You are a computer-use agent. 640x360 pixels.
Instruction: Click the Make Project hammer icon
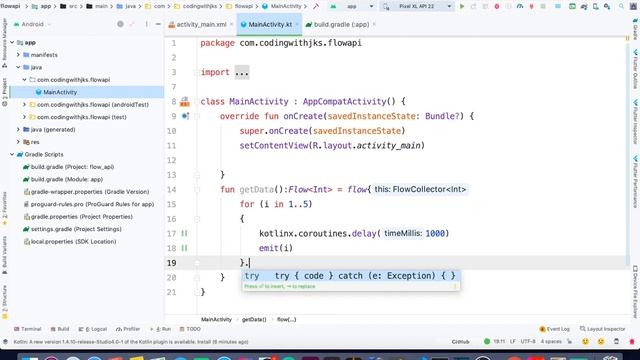[316, 7]
